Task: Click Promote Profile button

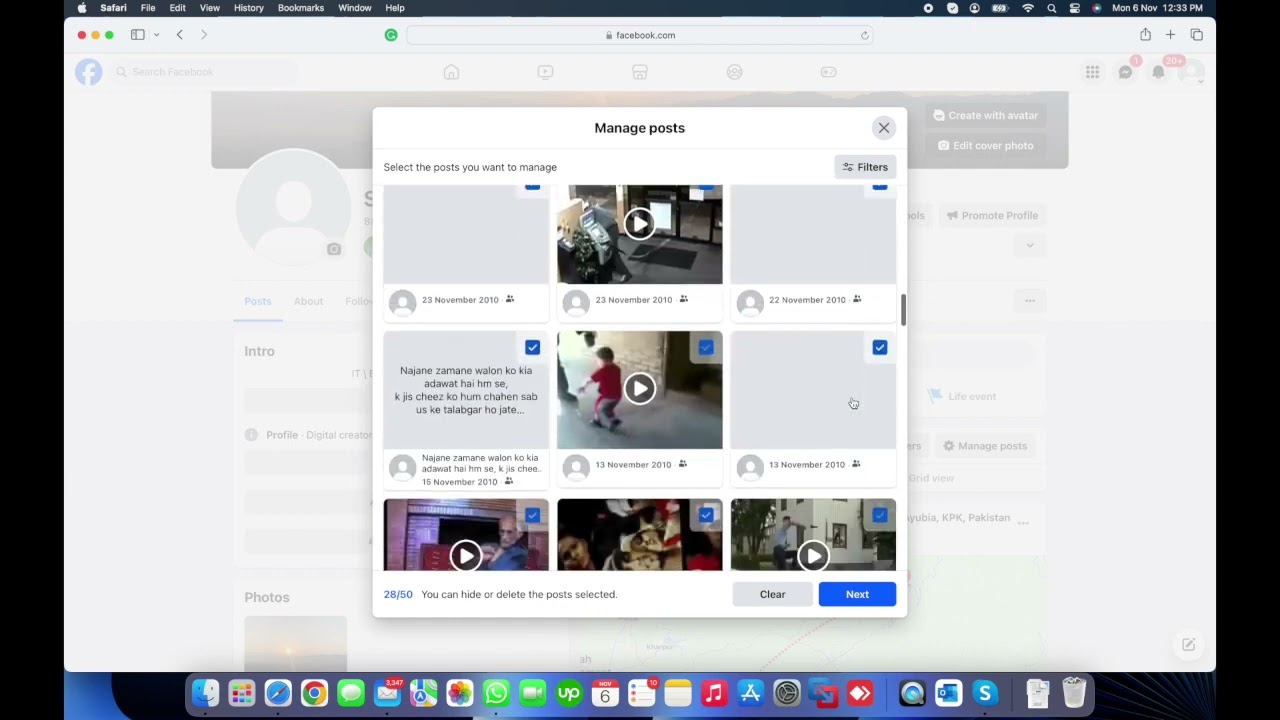Action: point(992,215)
